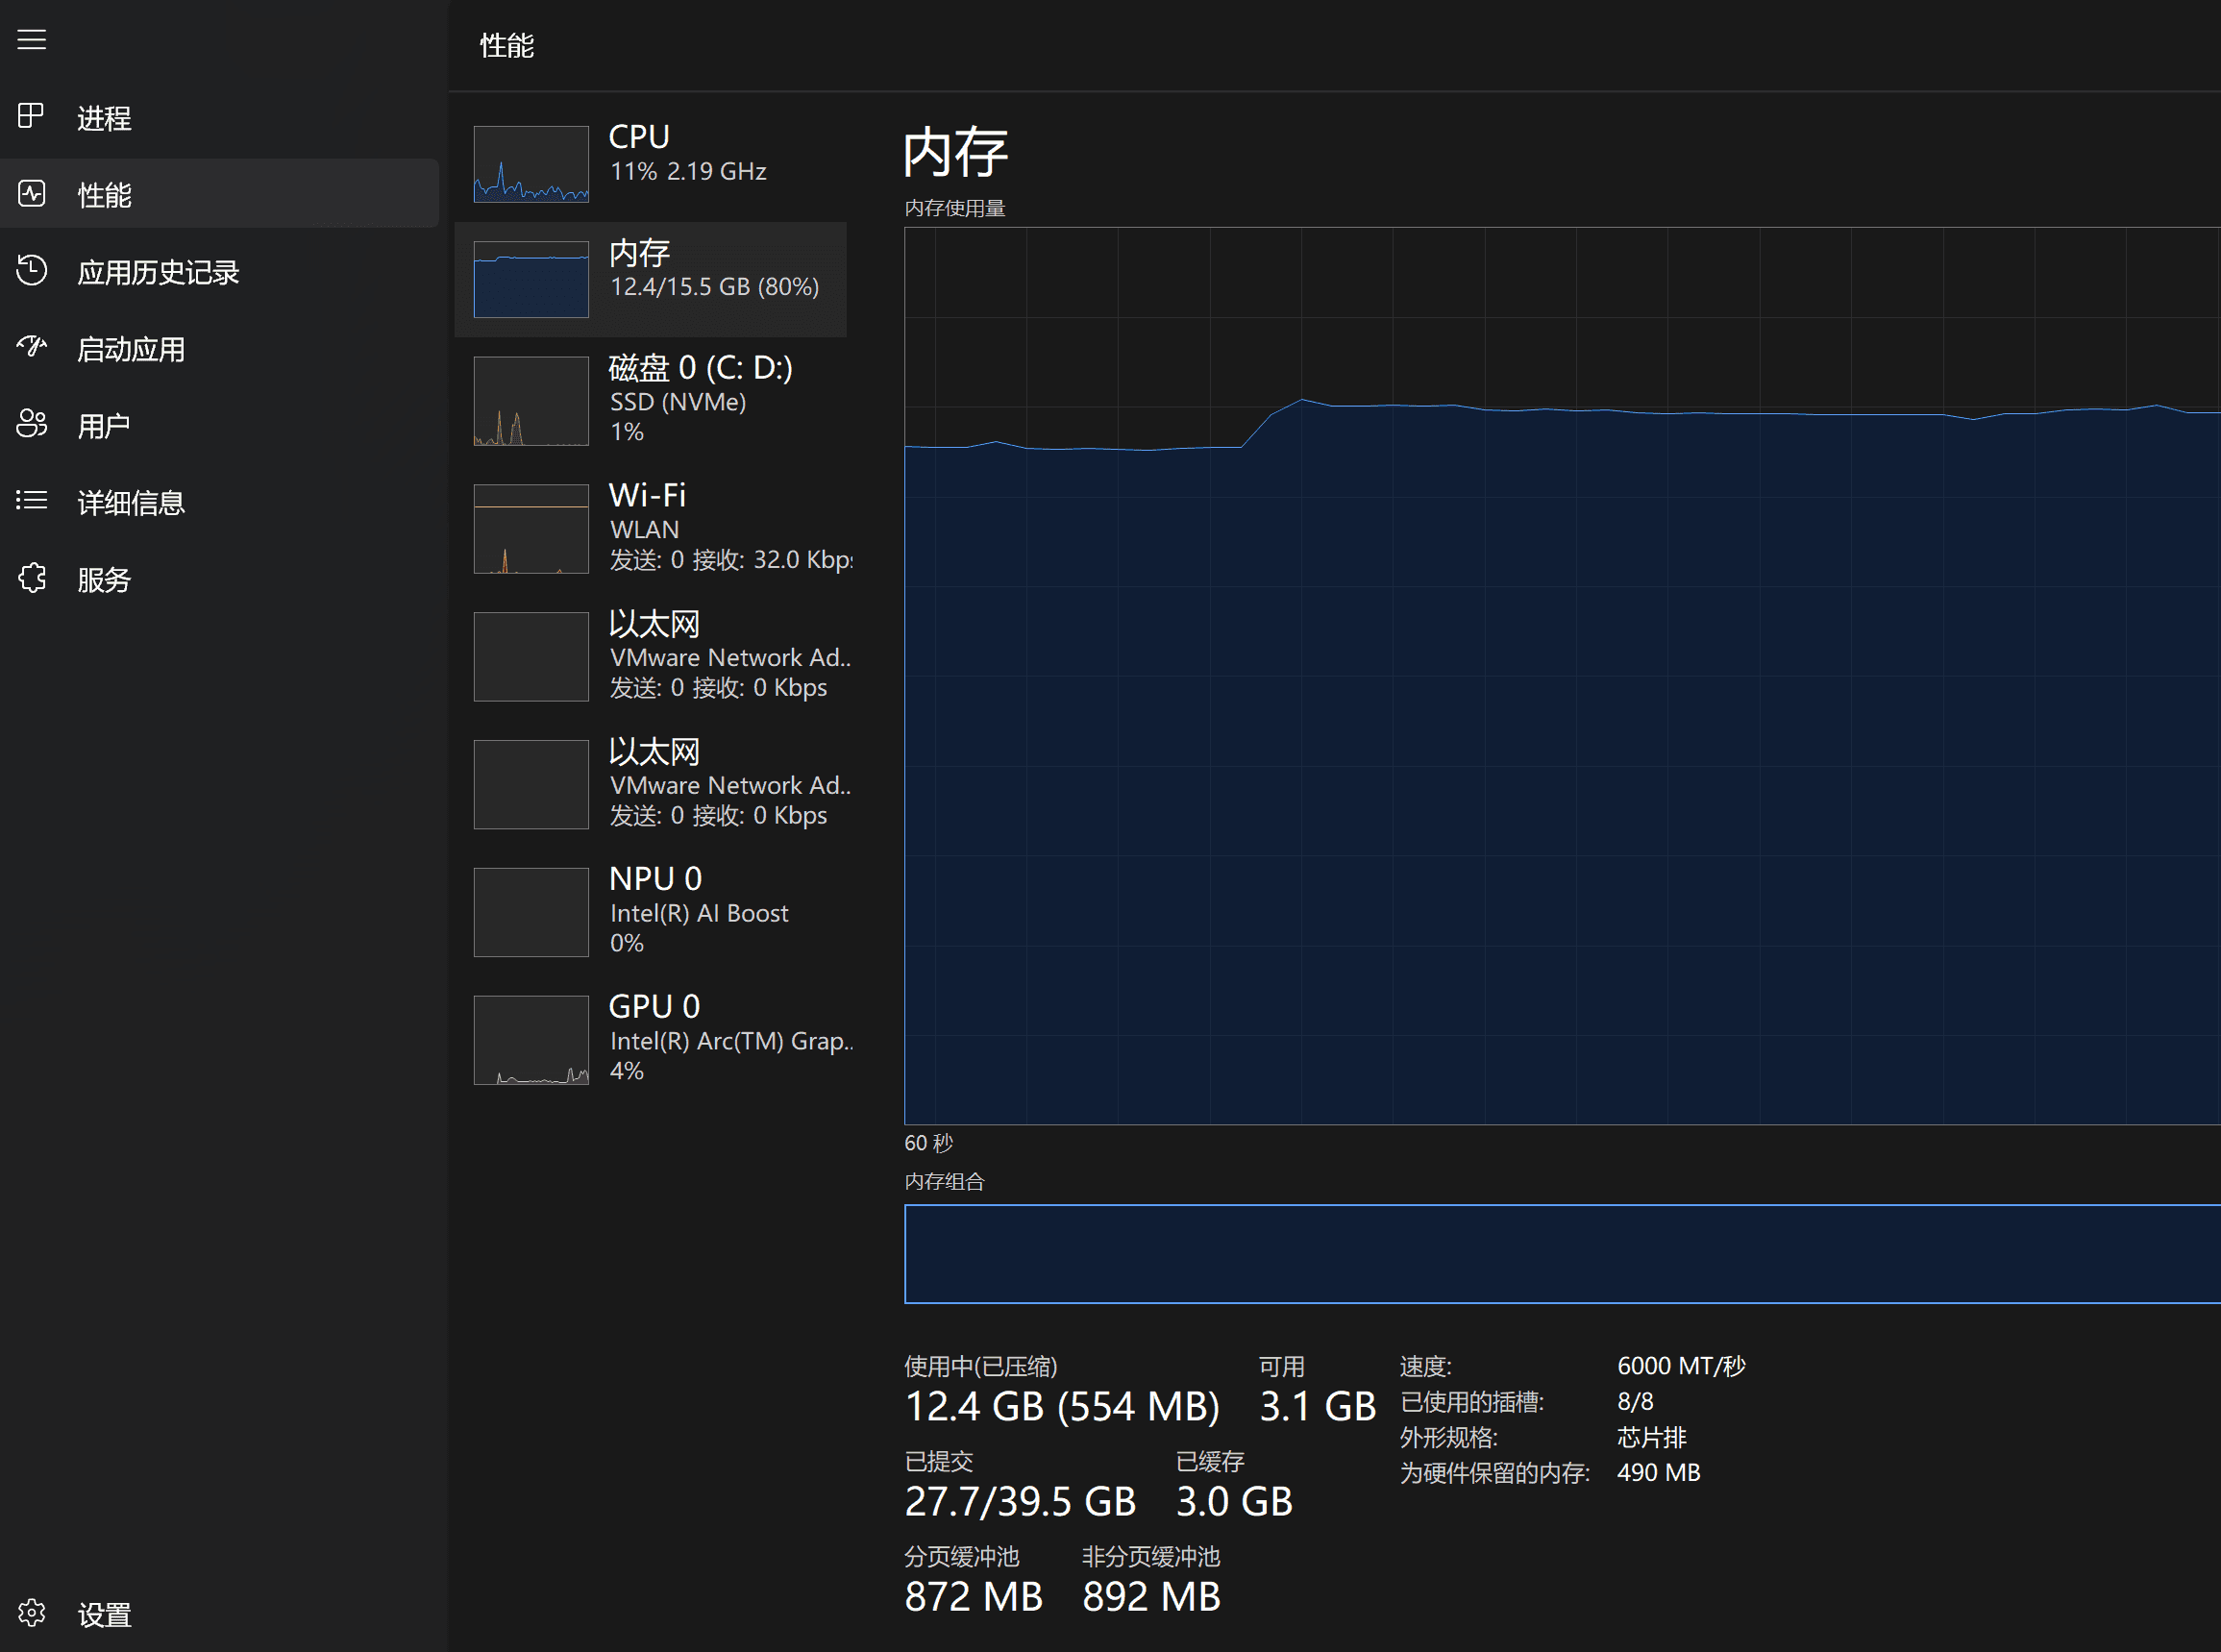Click the 8/8 slots used value
2221x1652 pixels.
click(x=1635, y=1402)
